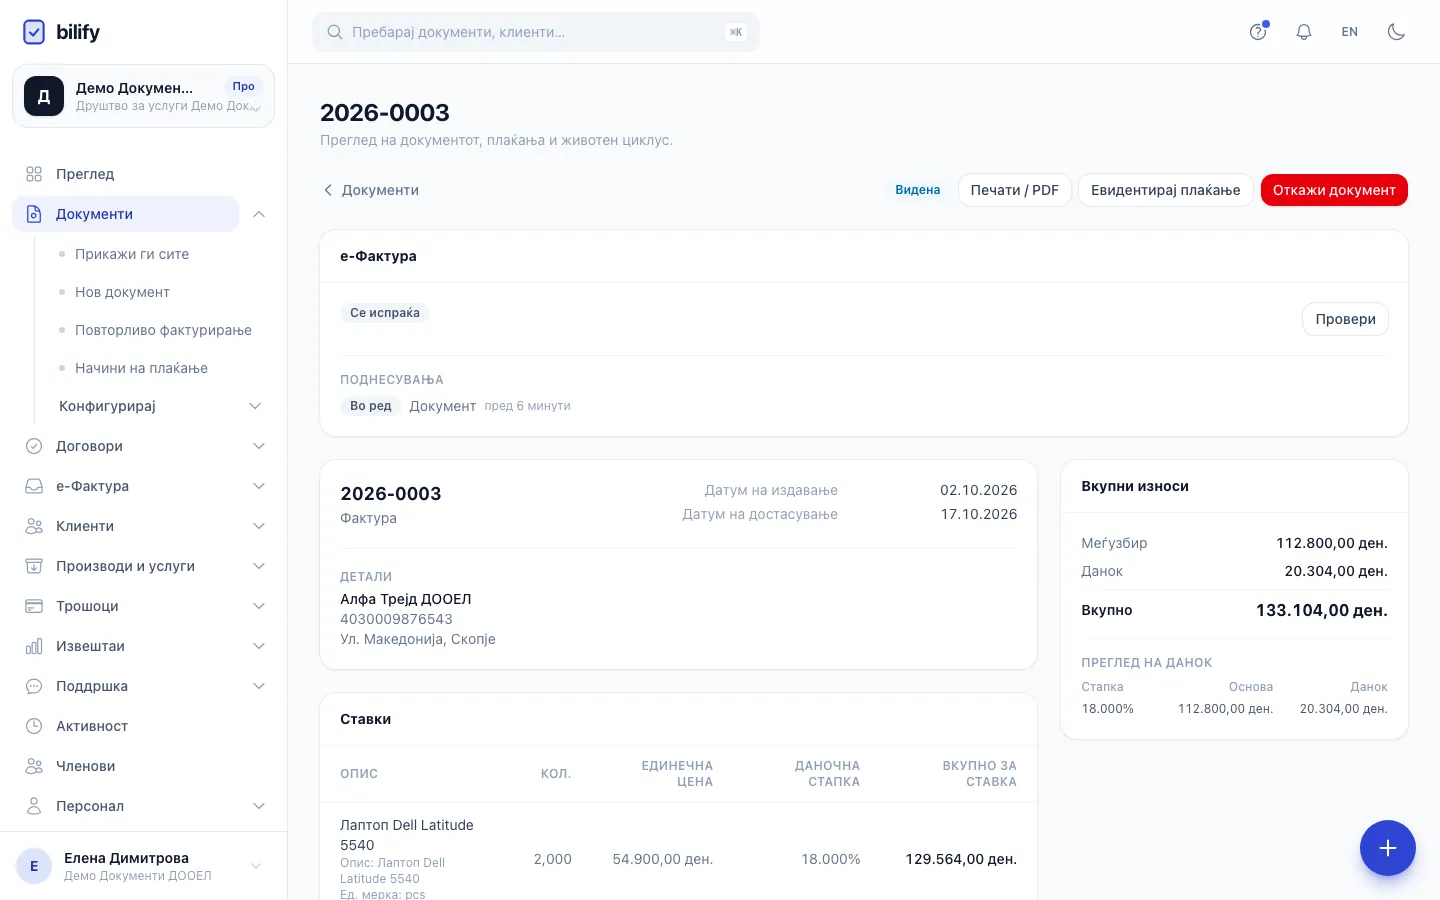Click the bilify logo icon
This screenshot has height=900, width=1440.
coord(34,32)
